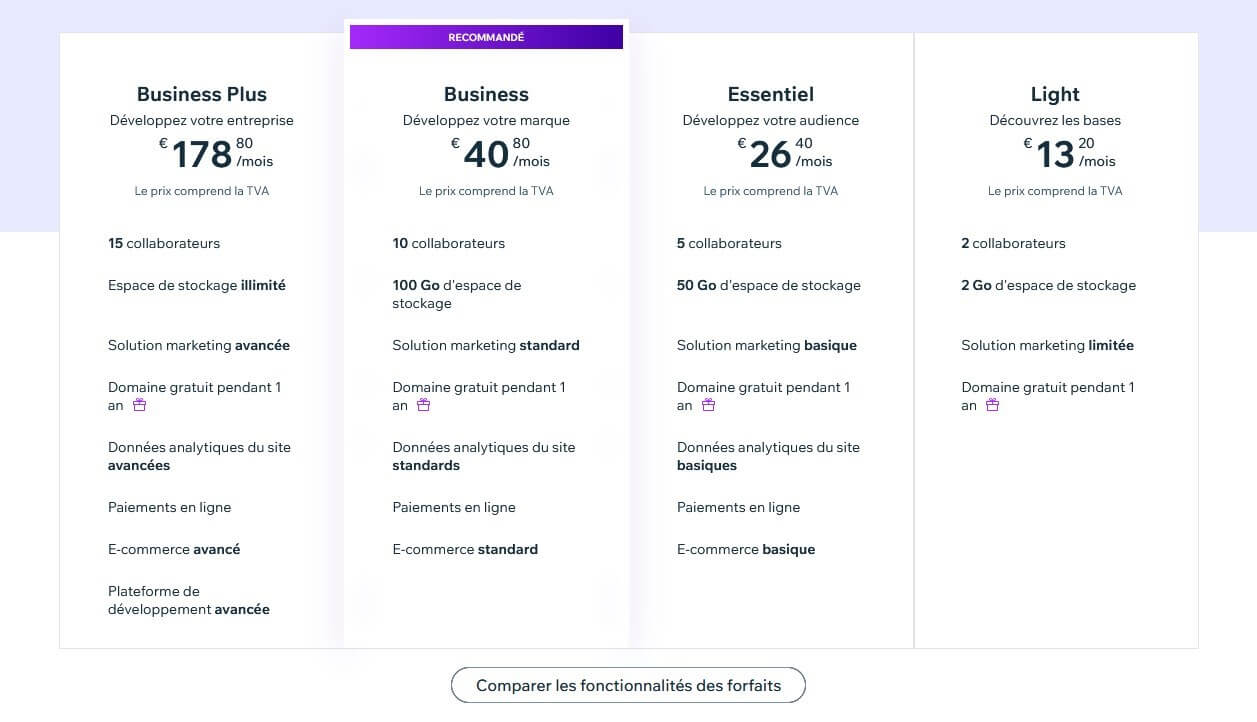Click gift icon in Essentiel plan
The image size is (1257, 722).
(x=708, y=405)
